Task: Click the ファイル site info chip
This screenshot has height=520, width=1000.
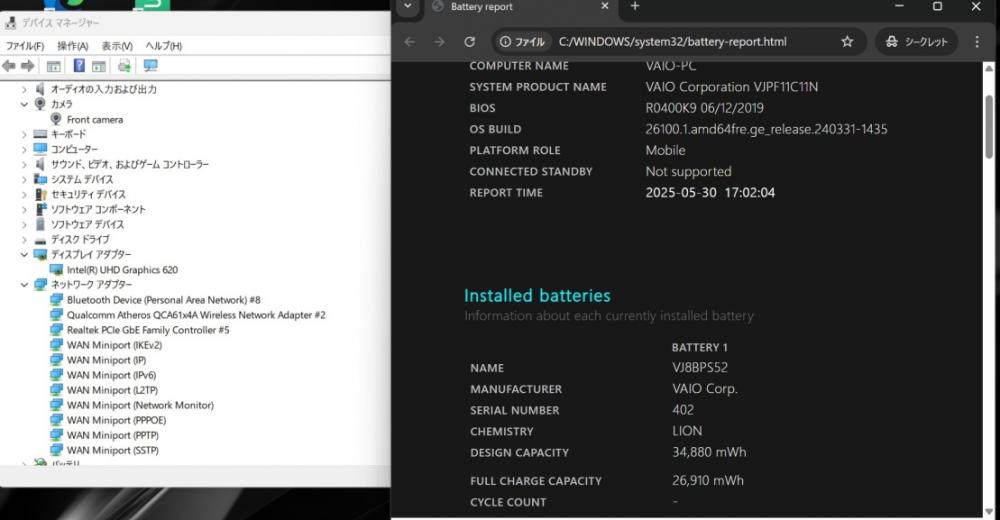Action: 522,41
